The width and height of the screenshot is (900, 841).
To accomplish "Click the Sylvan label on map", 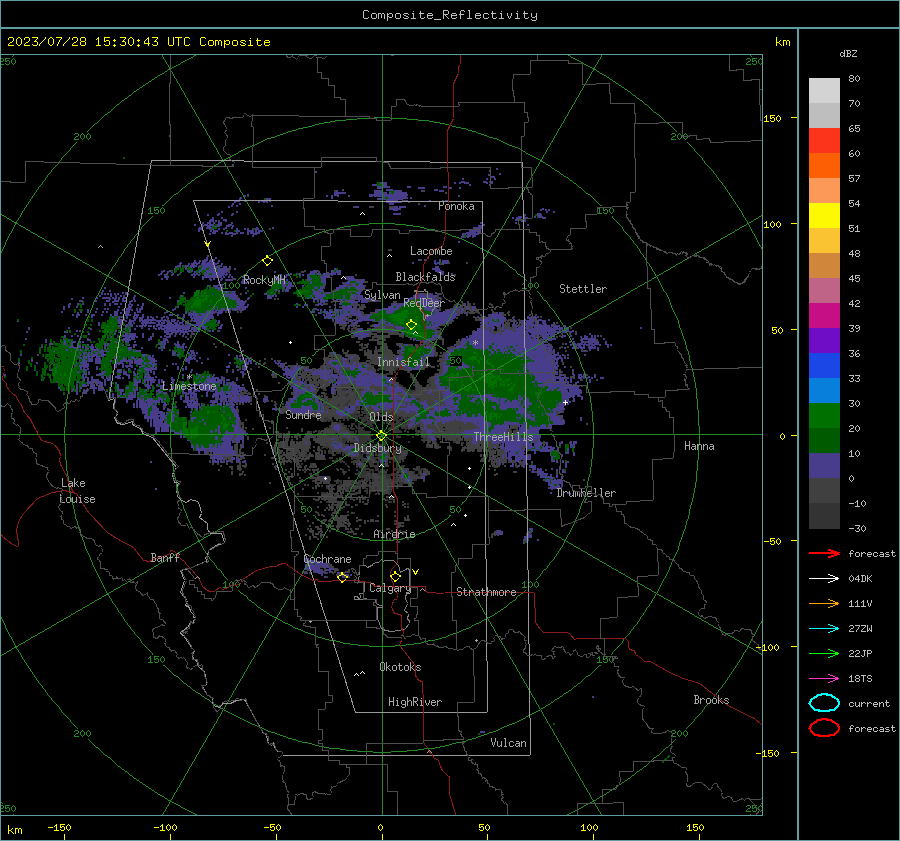I will (x=382, y=295).
